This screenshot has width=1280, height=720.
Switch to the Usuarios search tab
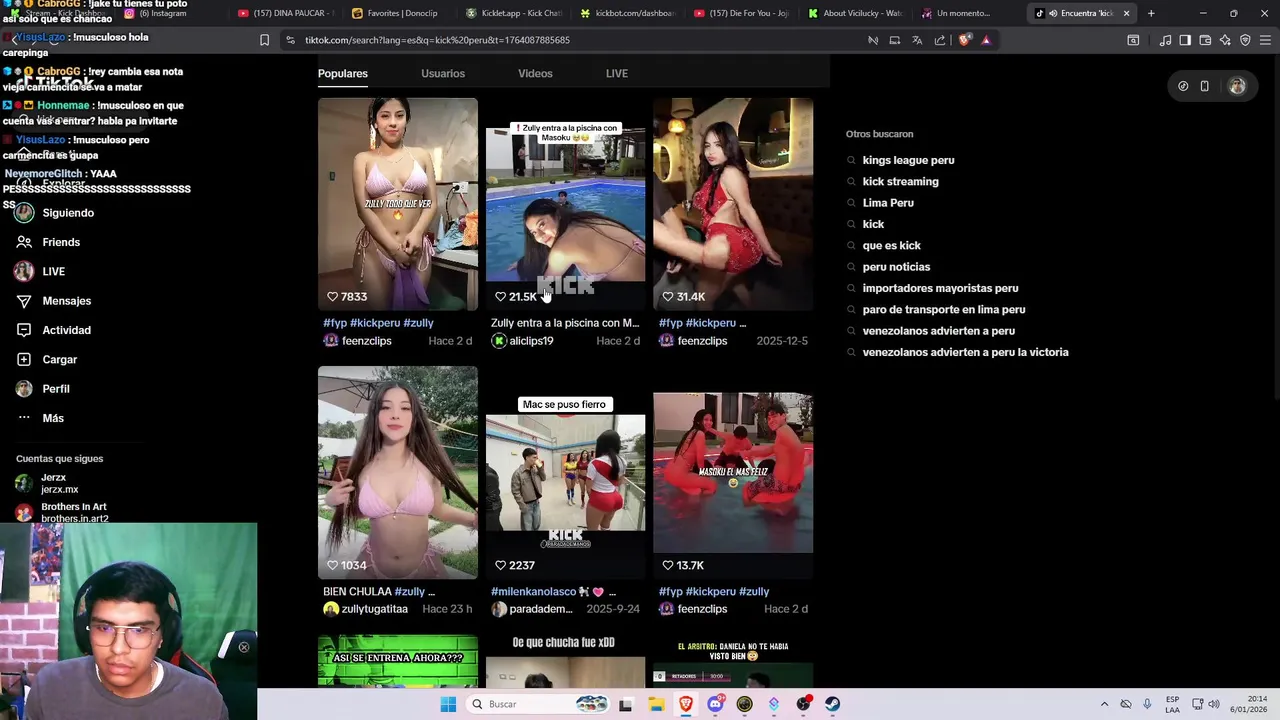point(443,74)
